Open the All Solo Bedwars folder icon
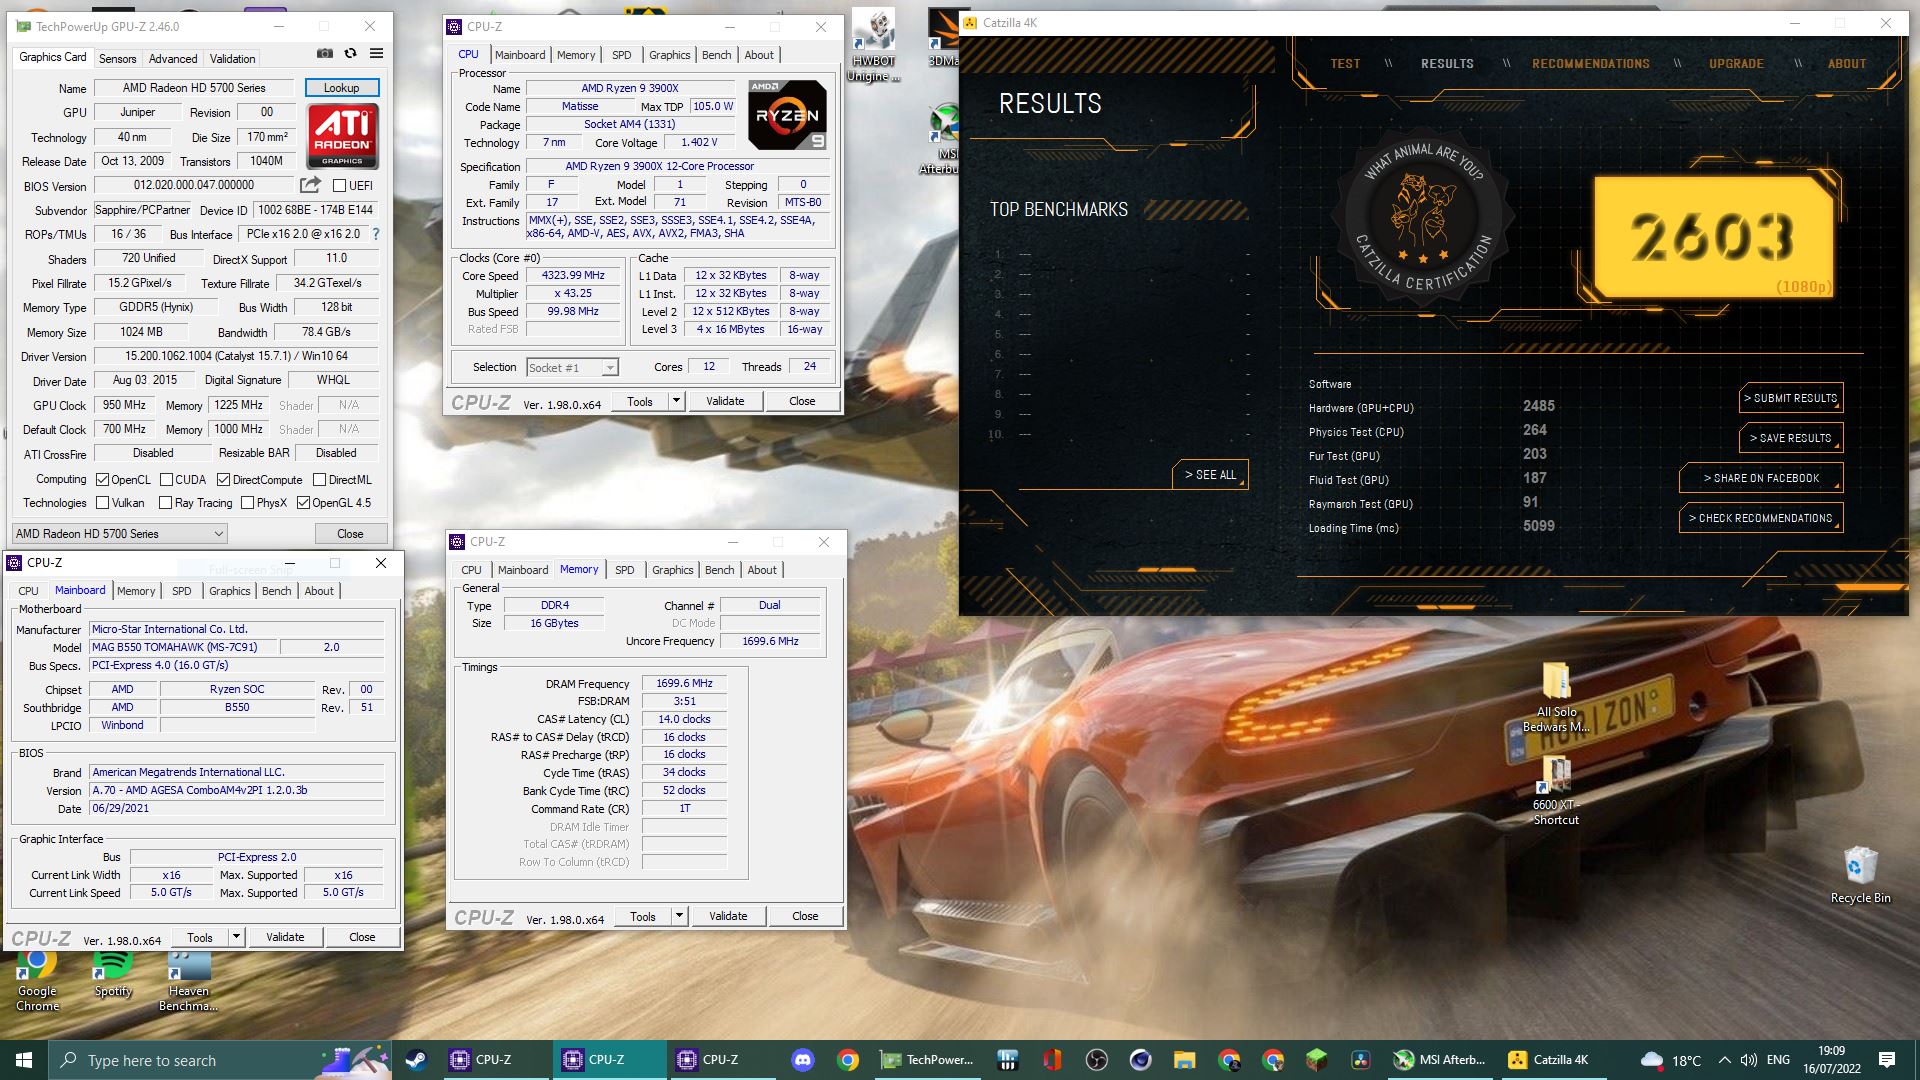 coord(1556,698)
